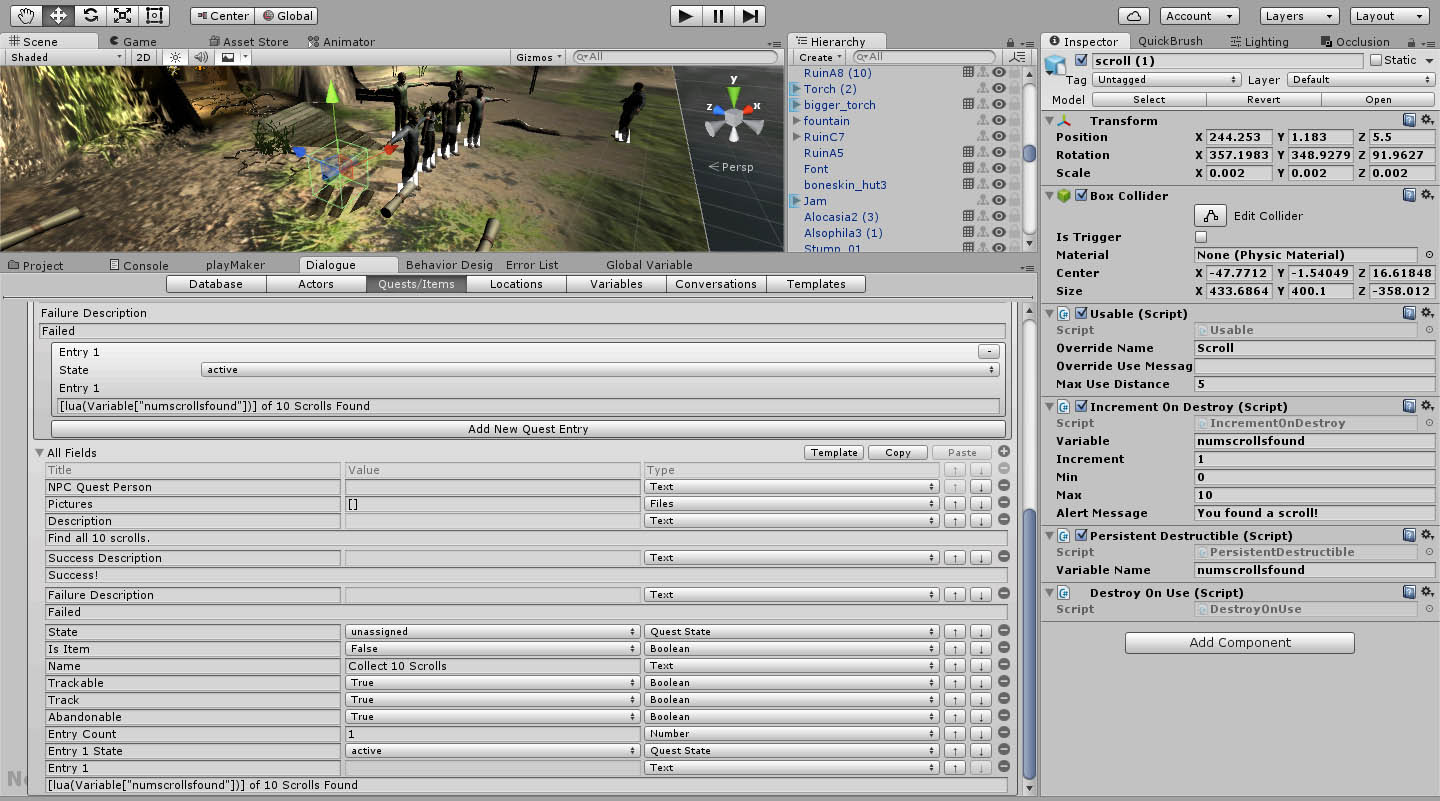Open Transform component help icon

(x=1409, y=120)
